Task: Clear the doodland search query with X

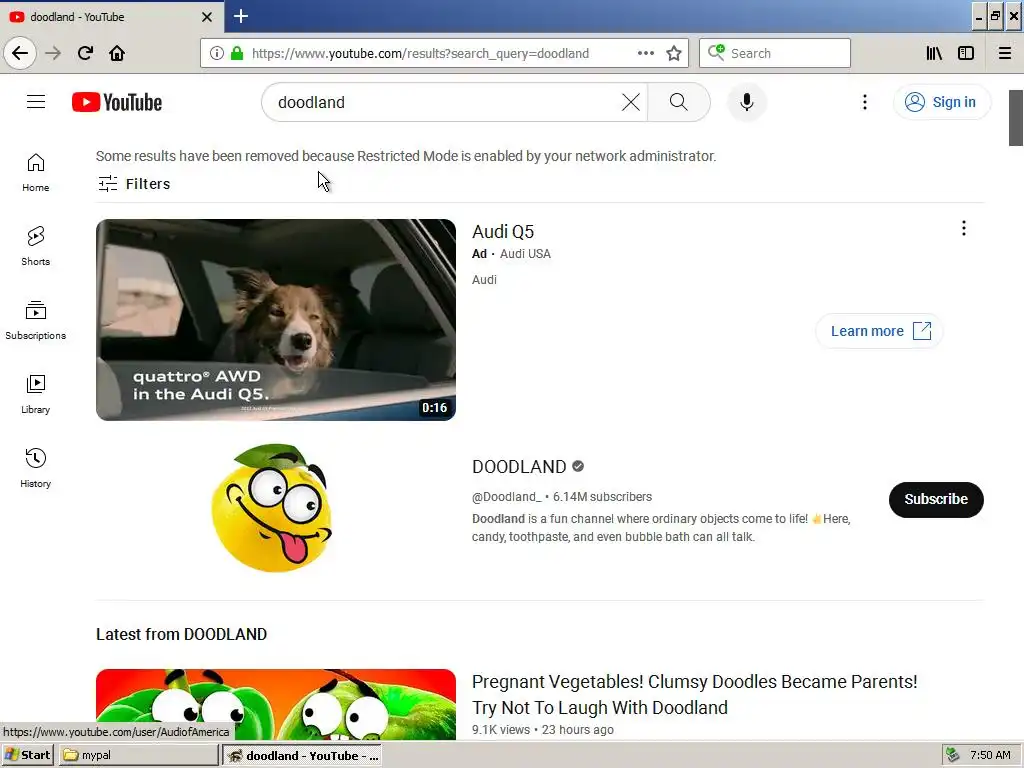Action: point(630,102)
